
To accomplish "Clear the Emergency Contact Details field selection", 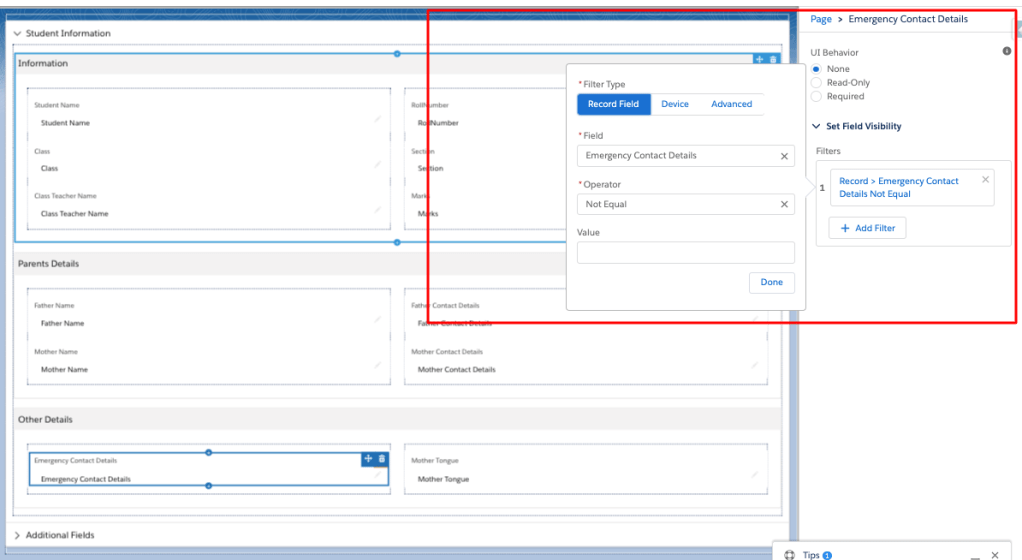I will click(784, 156).
